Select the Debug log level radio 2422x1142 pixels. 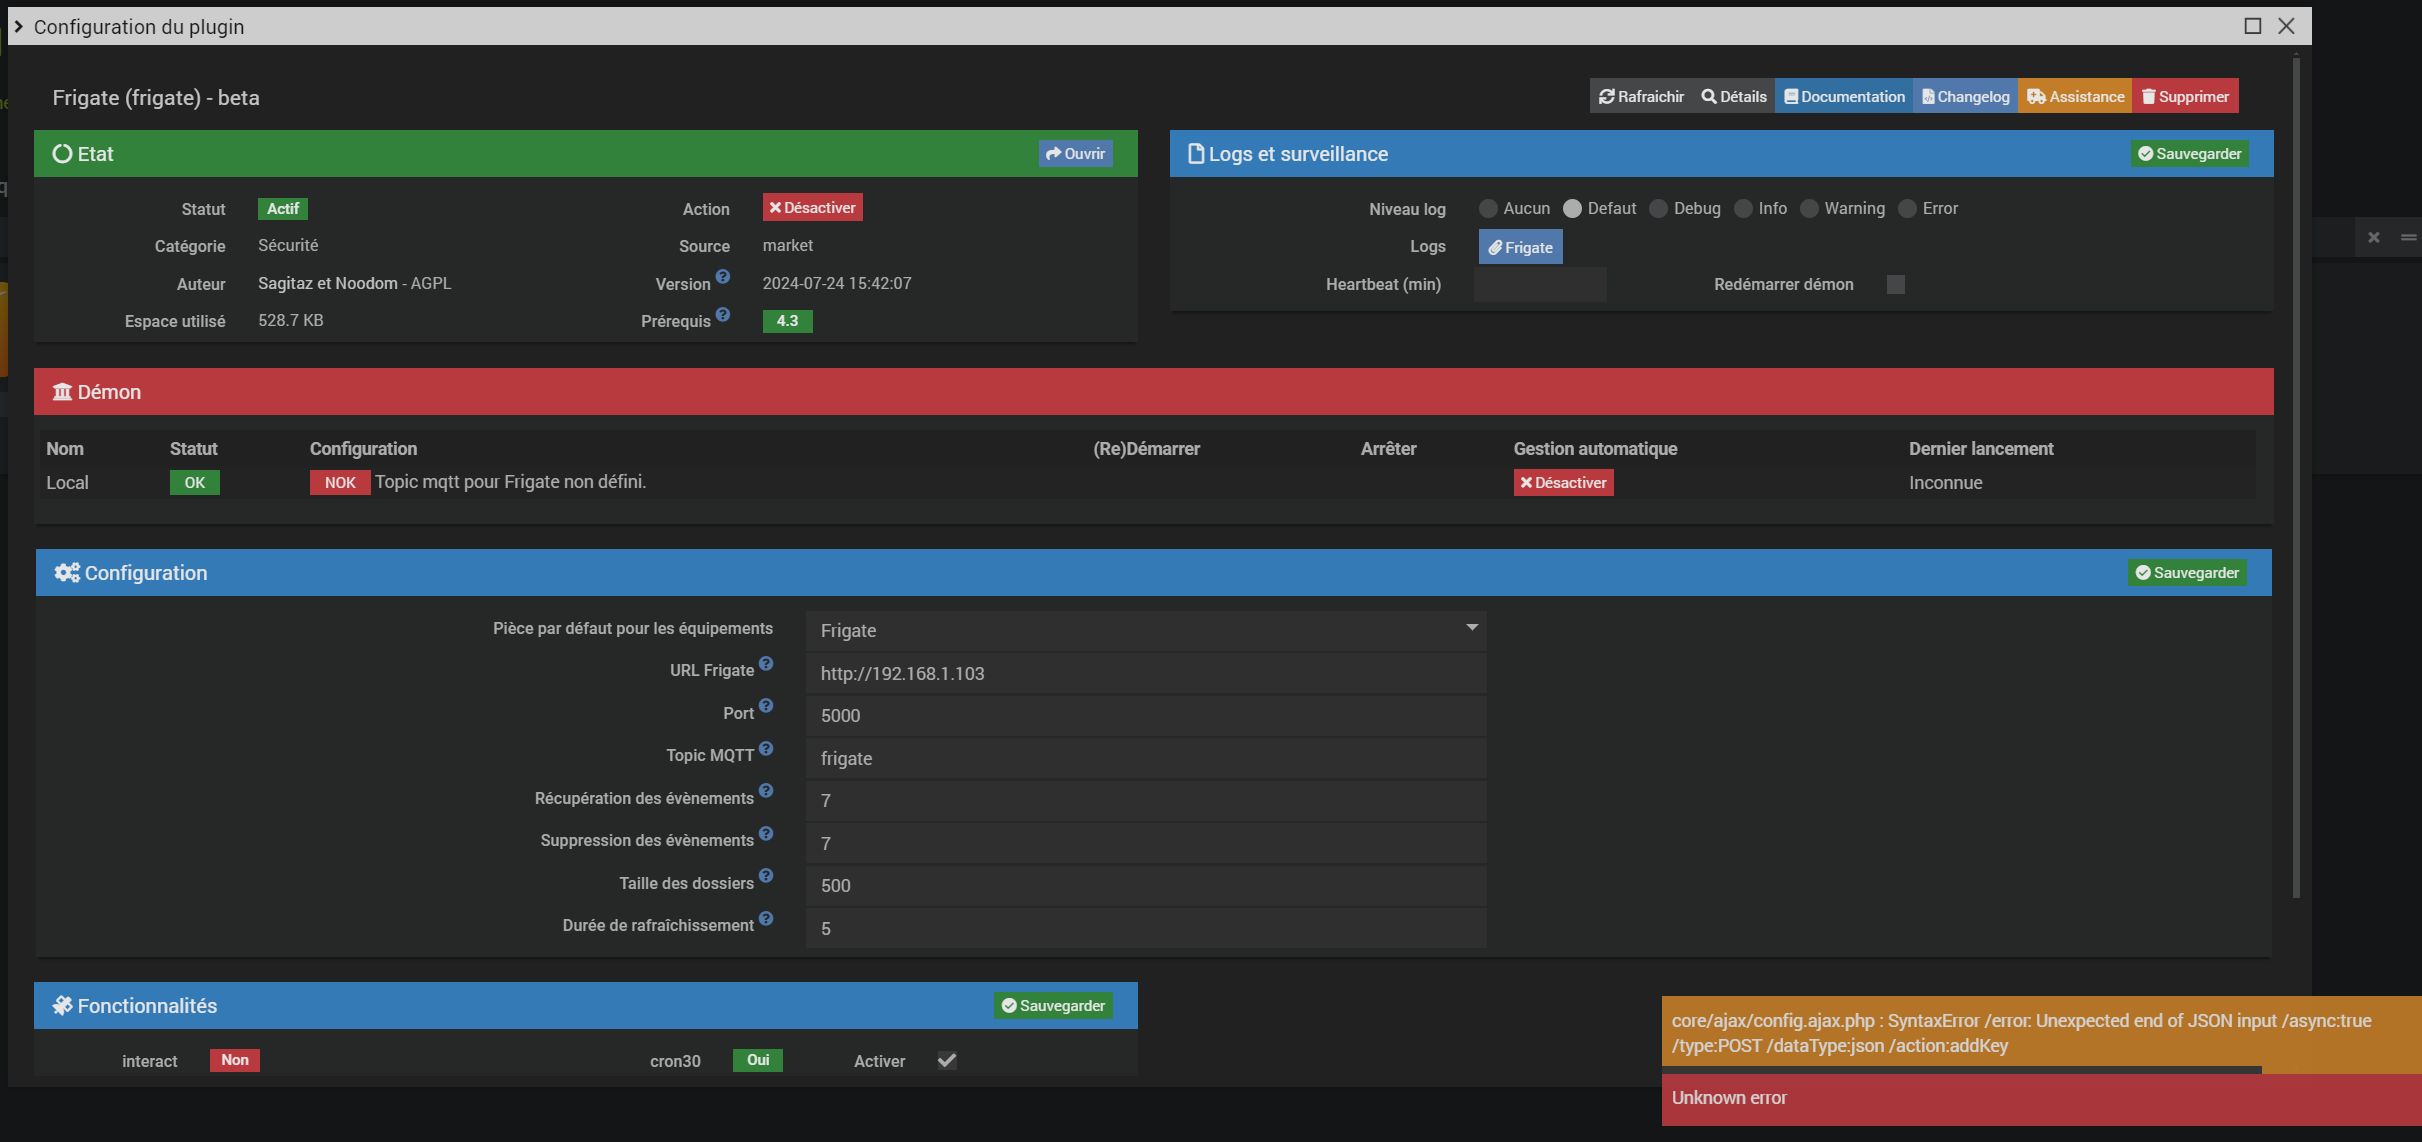[x=1659, y=208]
